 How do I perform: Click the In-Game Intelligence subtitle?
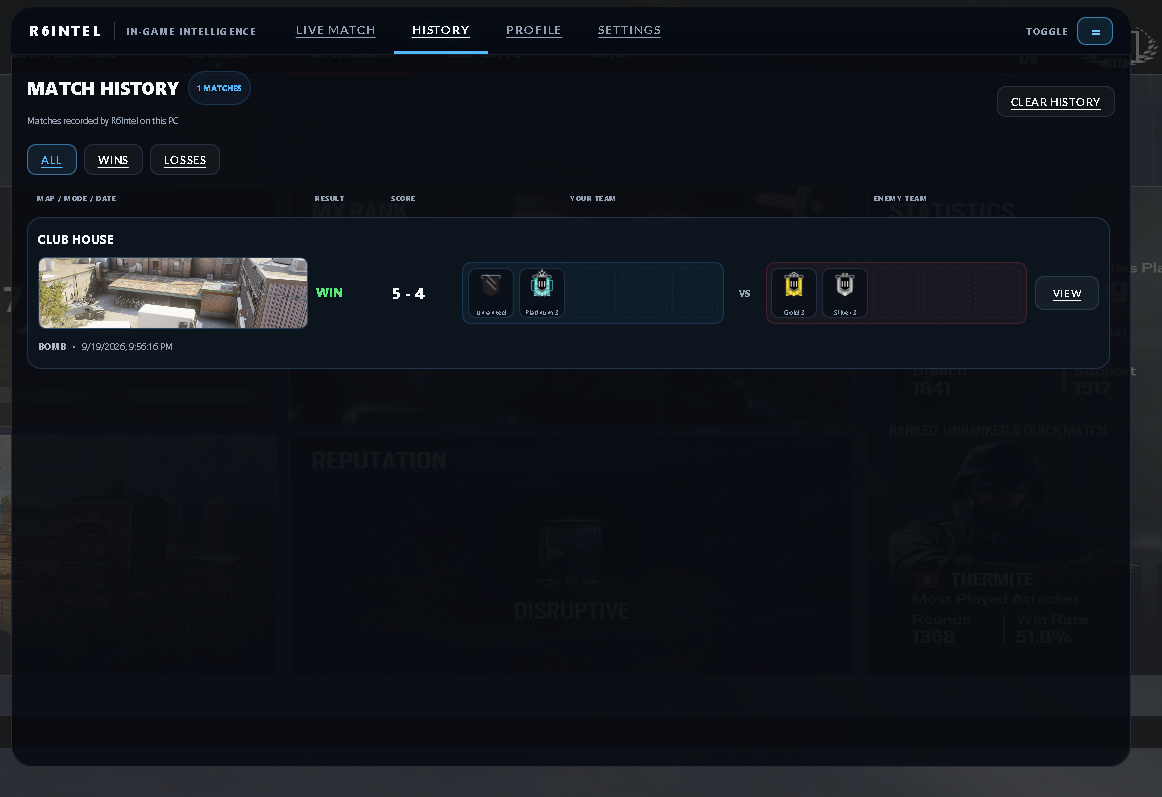[x=191, y=31]
